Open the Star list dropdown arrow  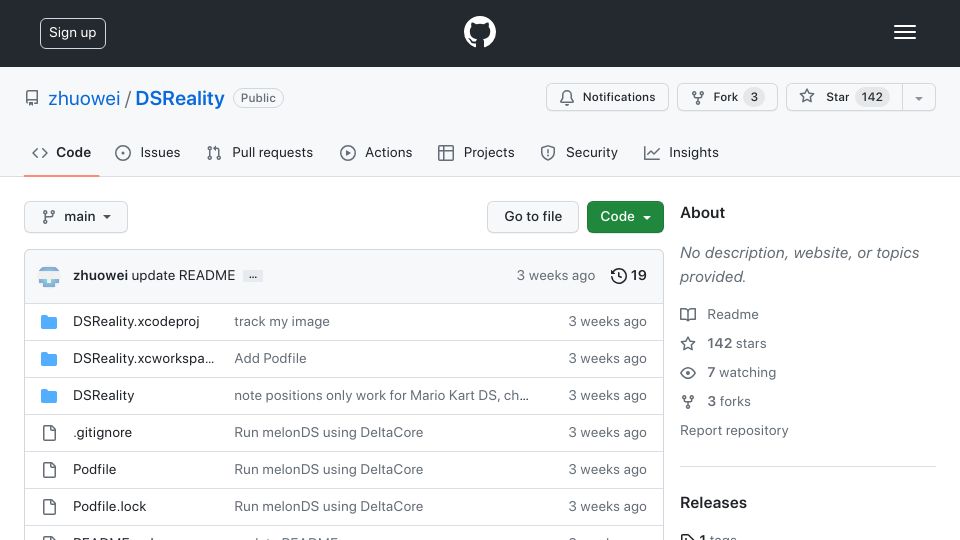tap(918, 97)
